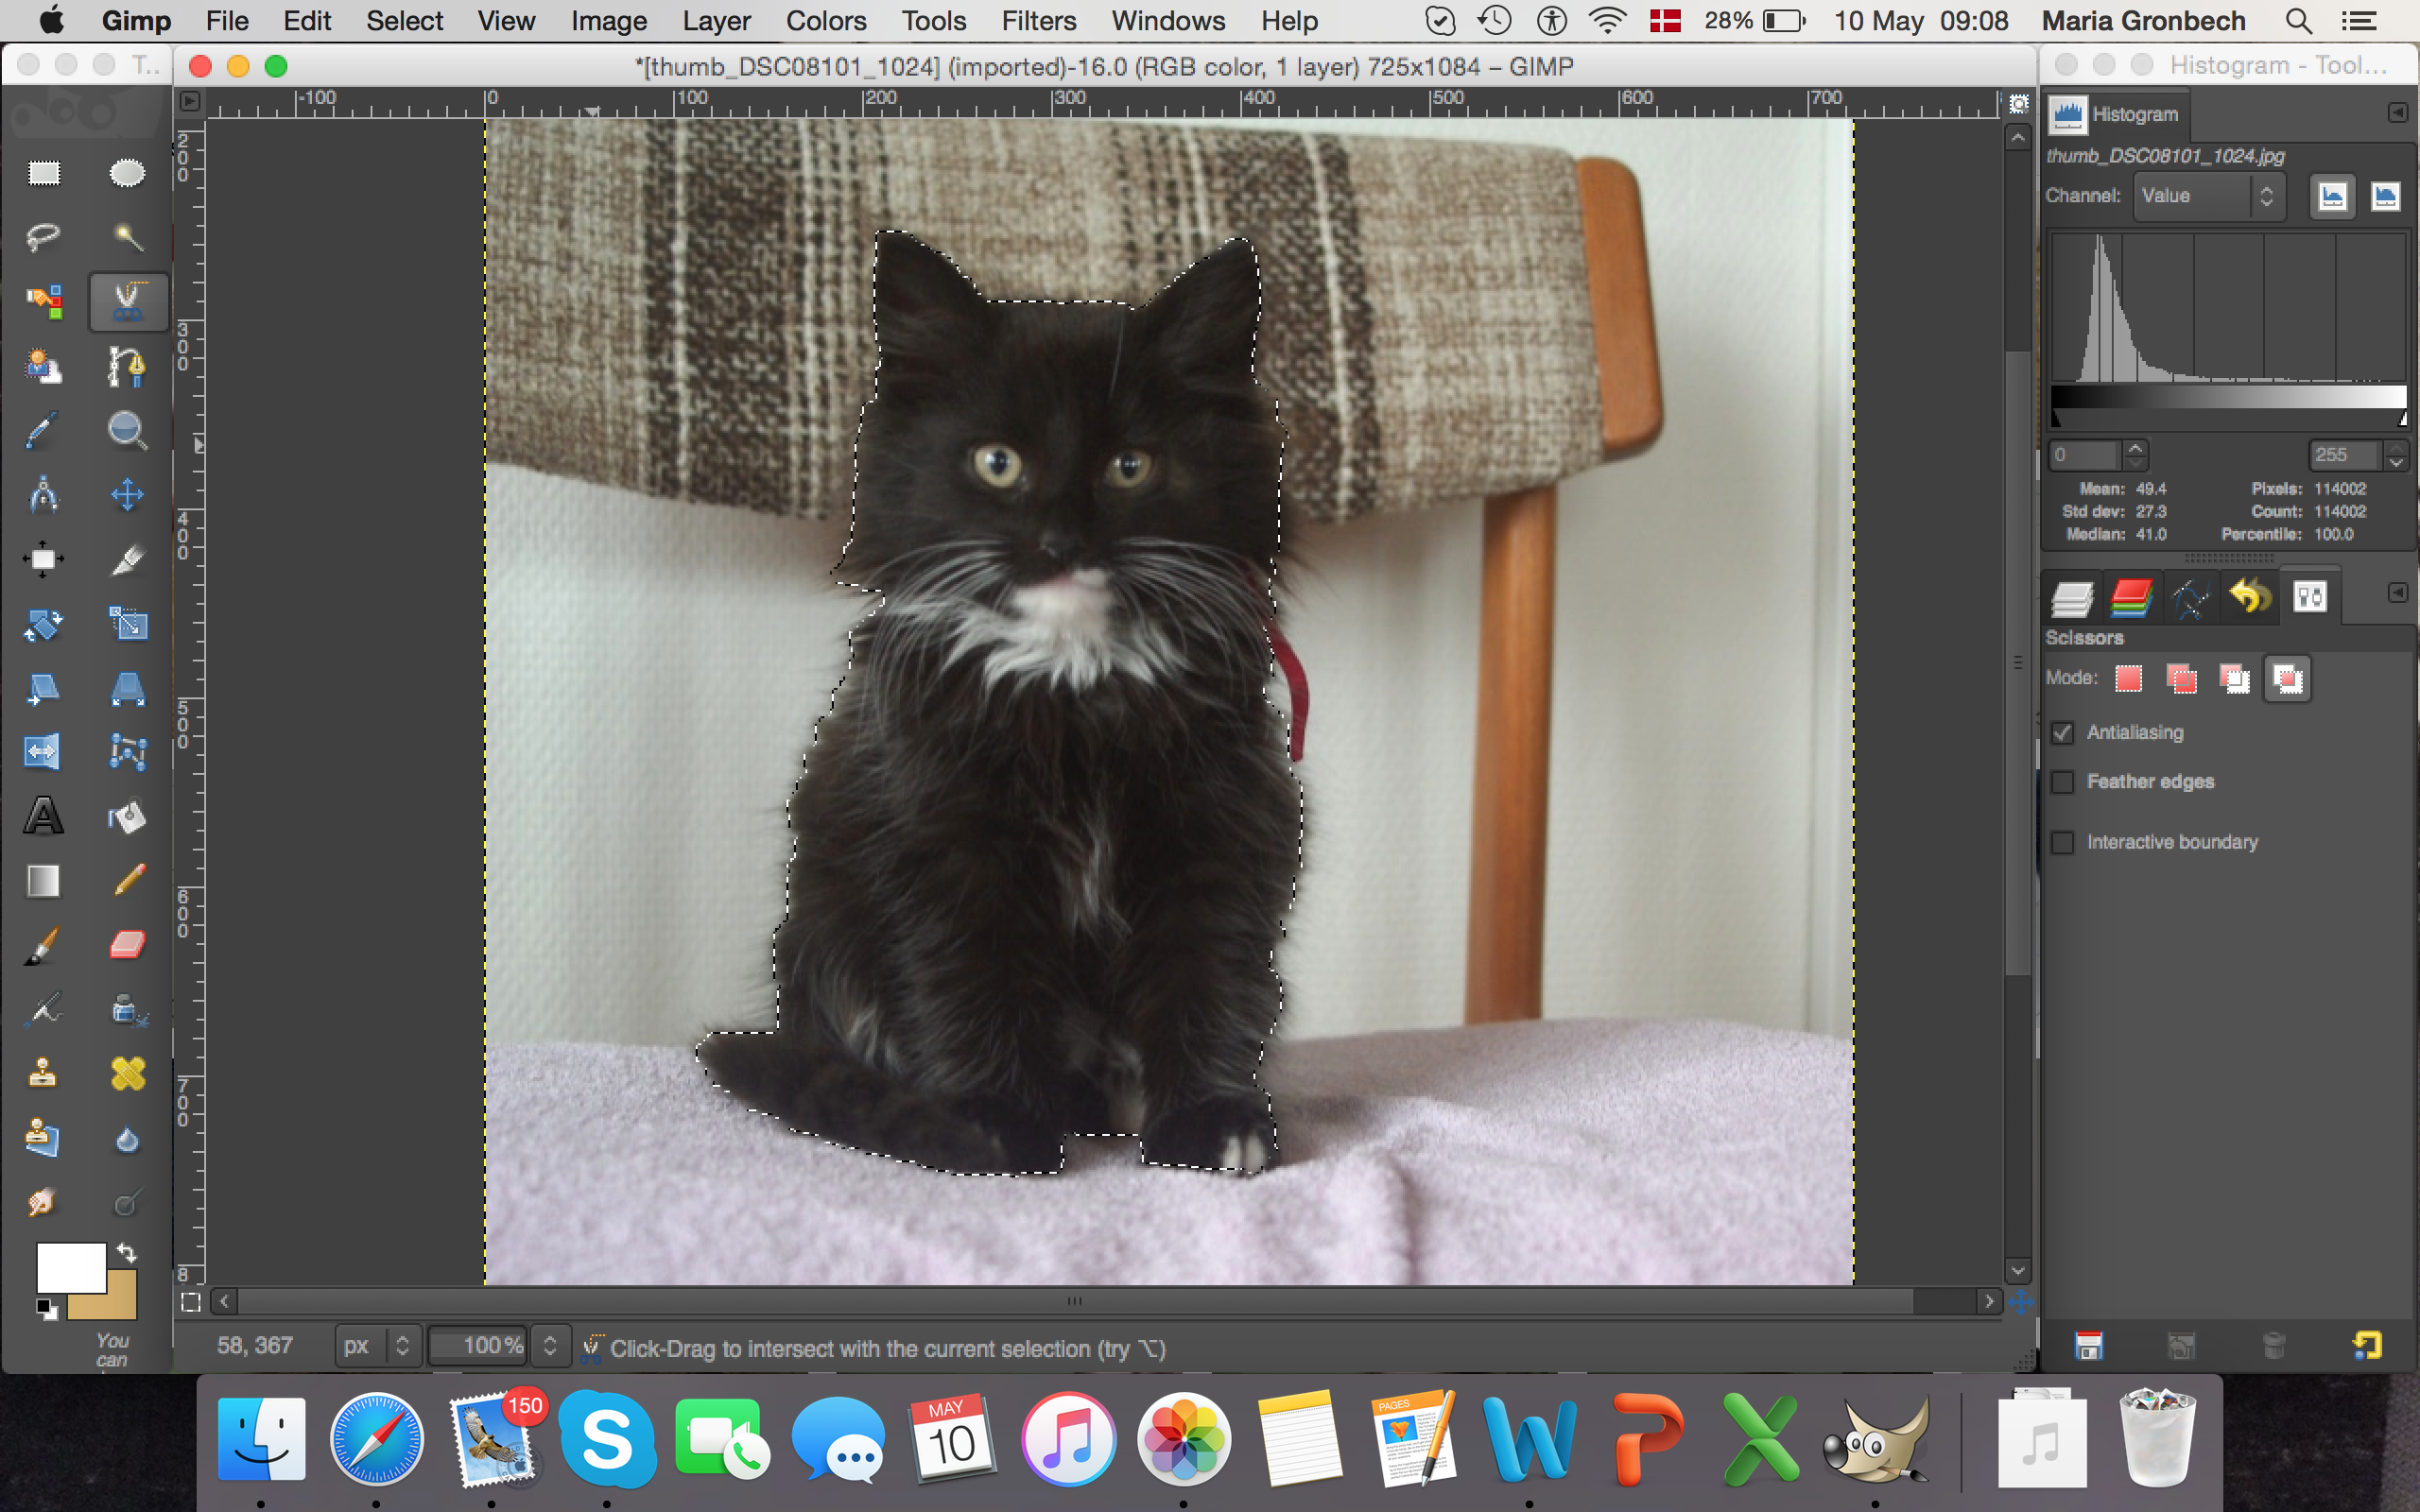Click the linear histogram button
2420x1512 pixels.
point(2332,196)
